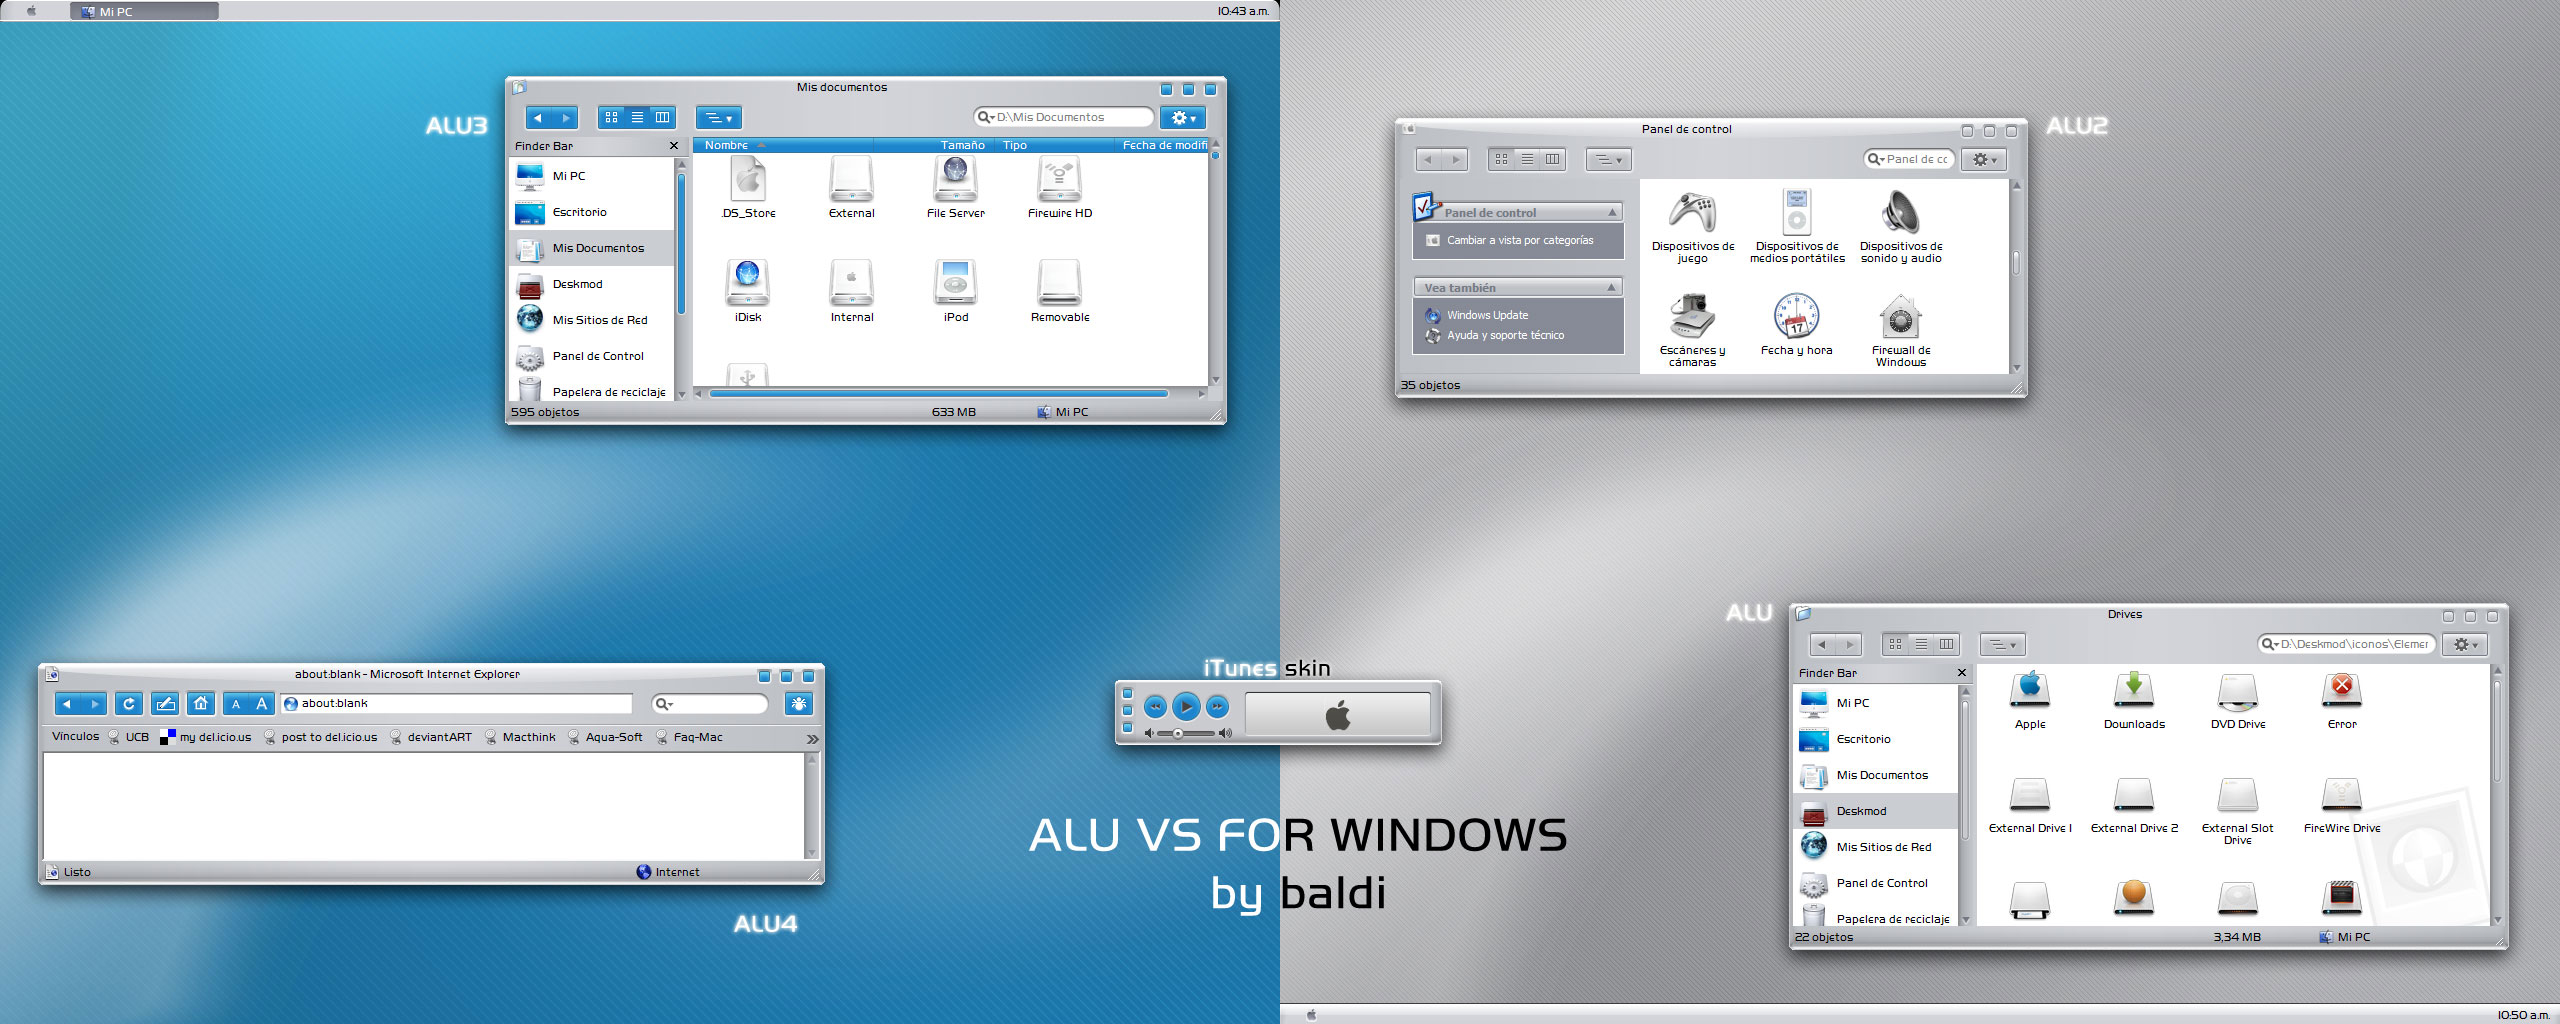
Task: Open the gear action menu in Mis documentos
Action: (x=1183, y=118)
